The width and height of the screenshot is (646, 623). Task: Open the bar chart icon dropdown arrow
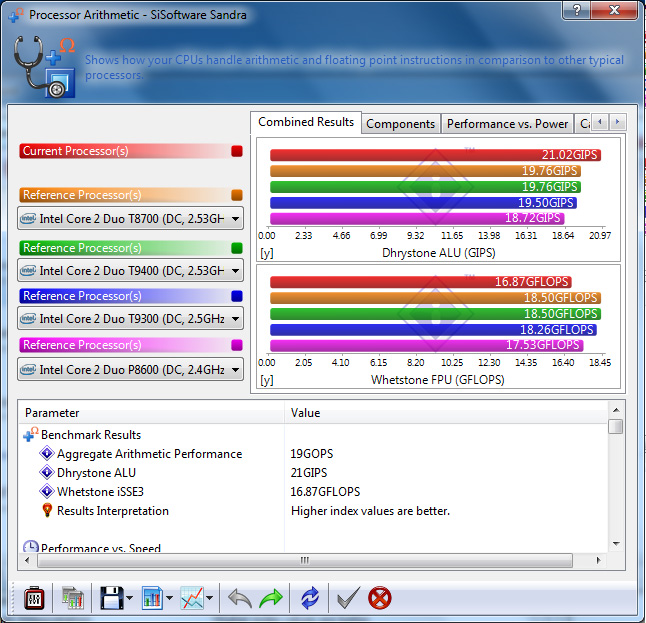(x=169, y=598)
